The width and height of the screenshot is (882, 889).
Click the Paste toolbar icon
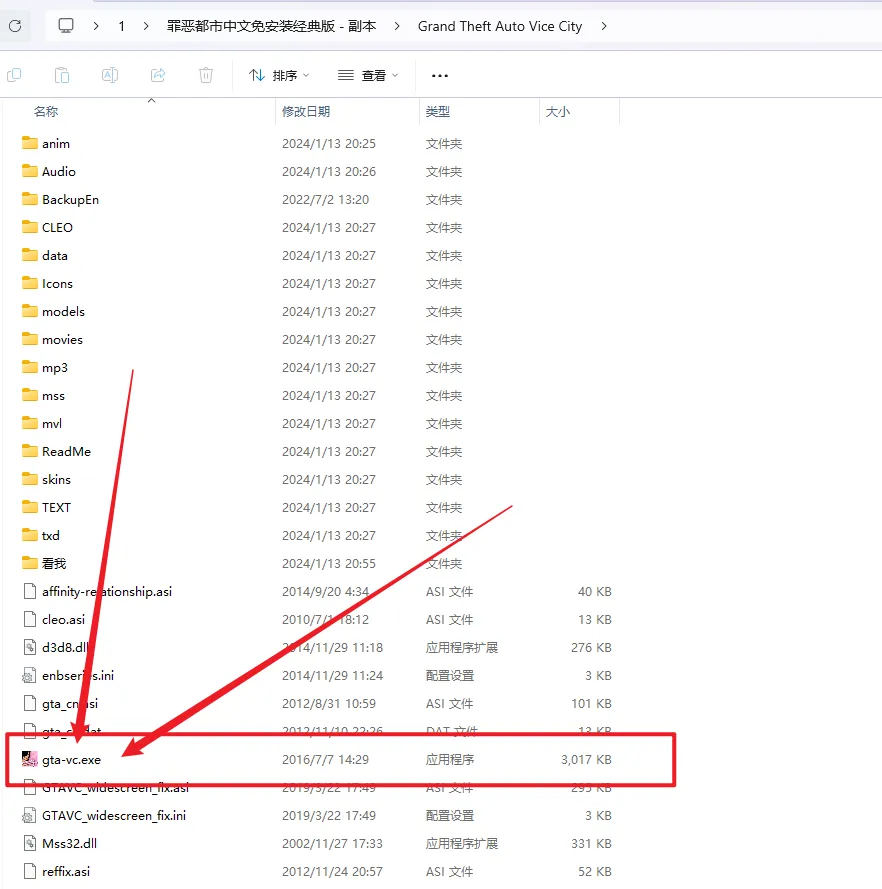click(62, 75)
